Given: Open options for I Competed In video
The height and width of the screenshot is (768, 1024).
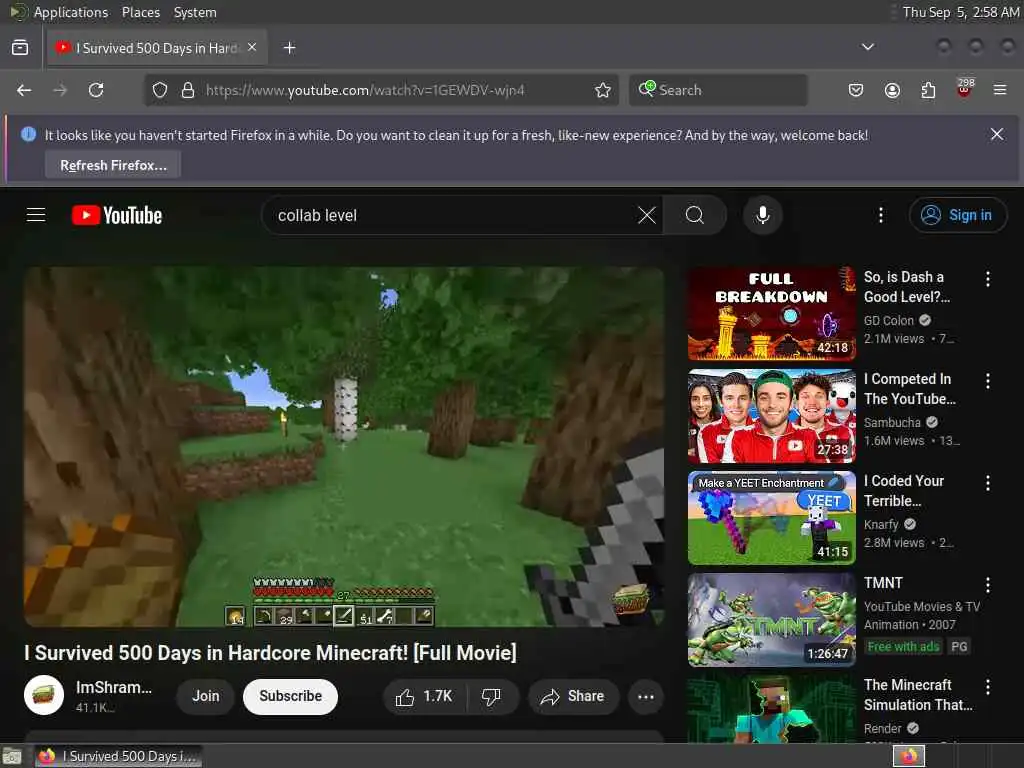Looking at the screenshot, I should (x=987, y=381).
